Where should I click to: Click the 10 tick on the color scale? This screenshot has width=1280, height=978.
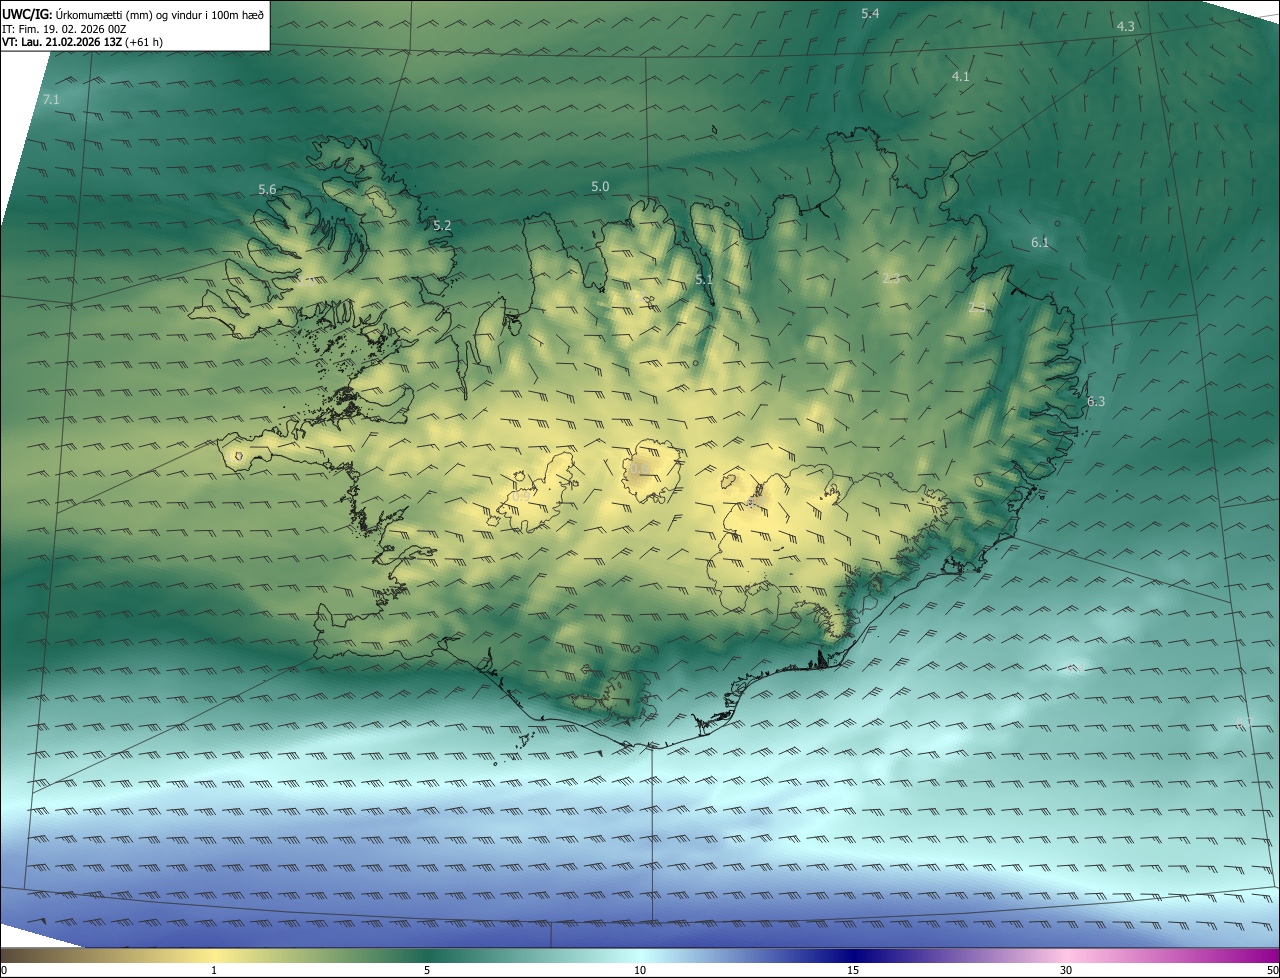640,970
